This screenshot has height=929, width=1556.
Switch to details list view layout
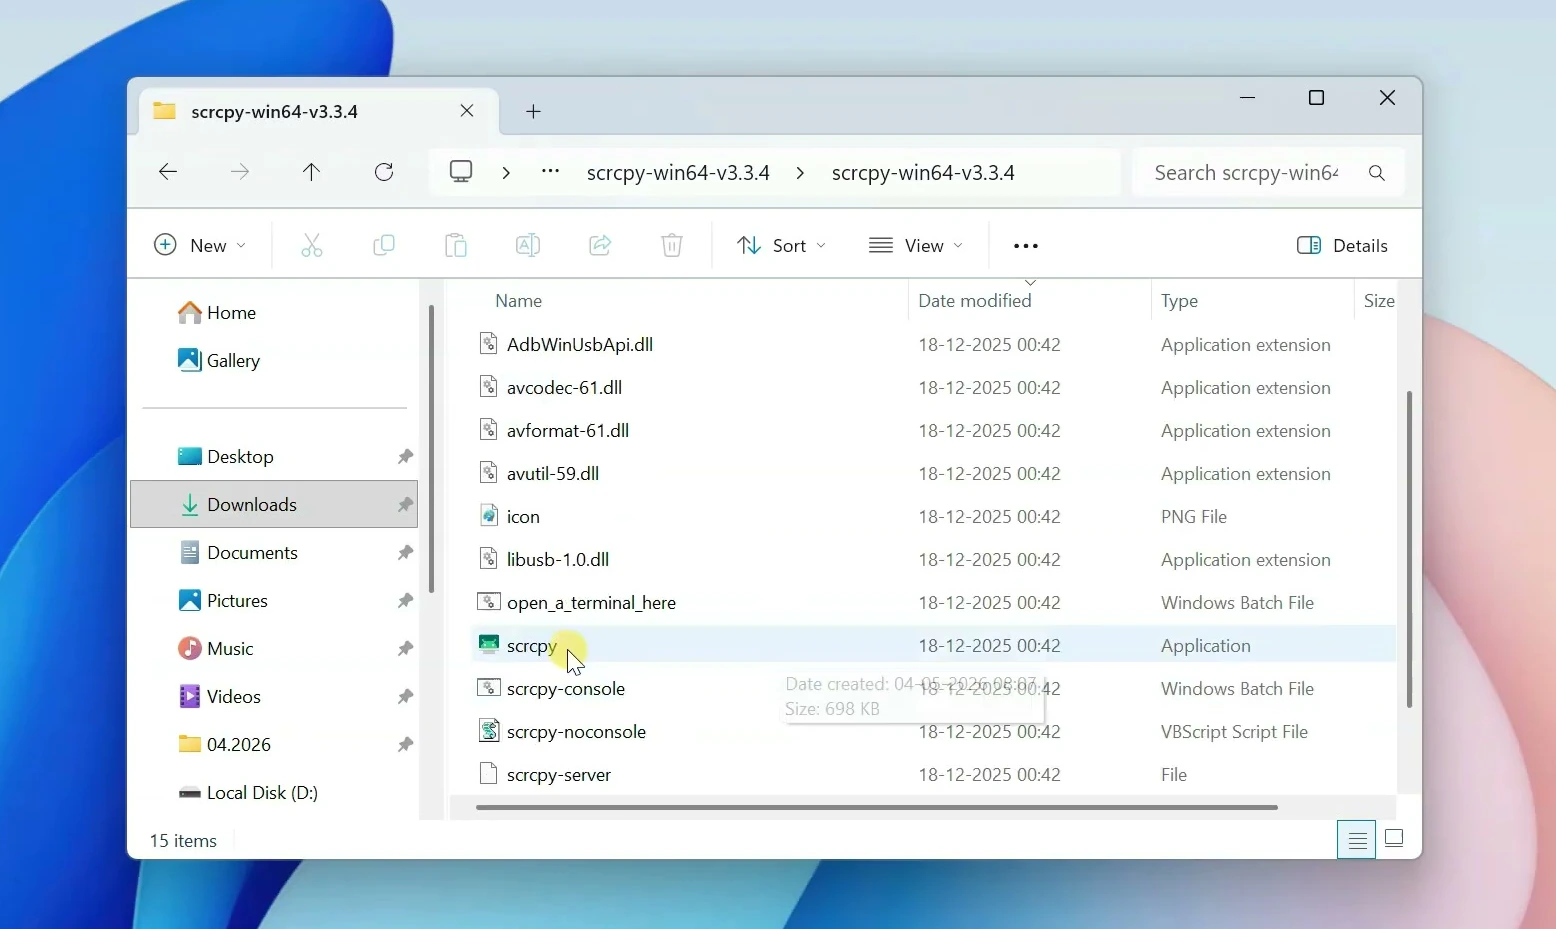tap(1357, 840)
